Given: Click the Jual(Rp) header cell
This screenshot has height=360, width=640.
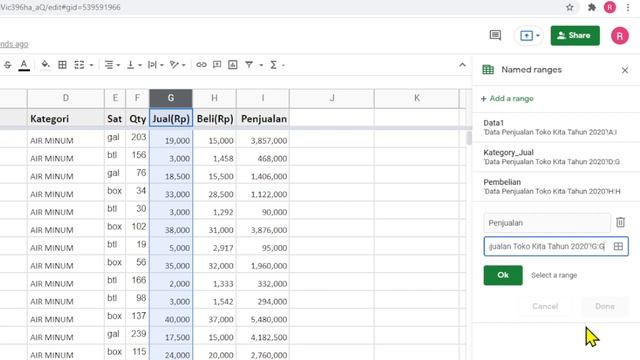Looking at the screenshot, I should [x=171, y=119].
